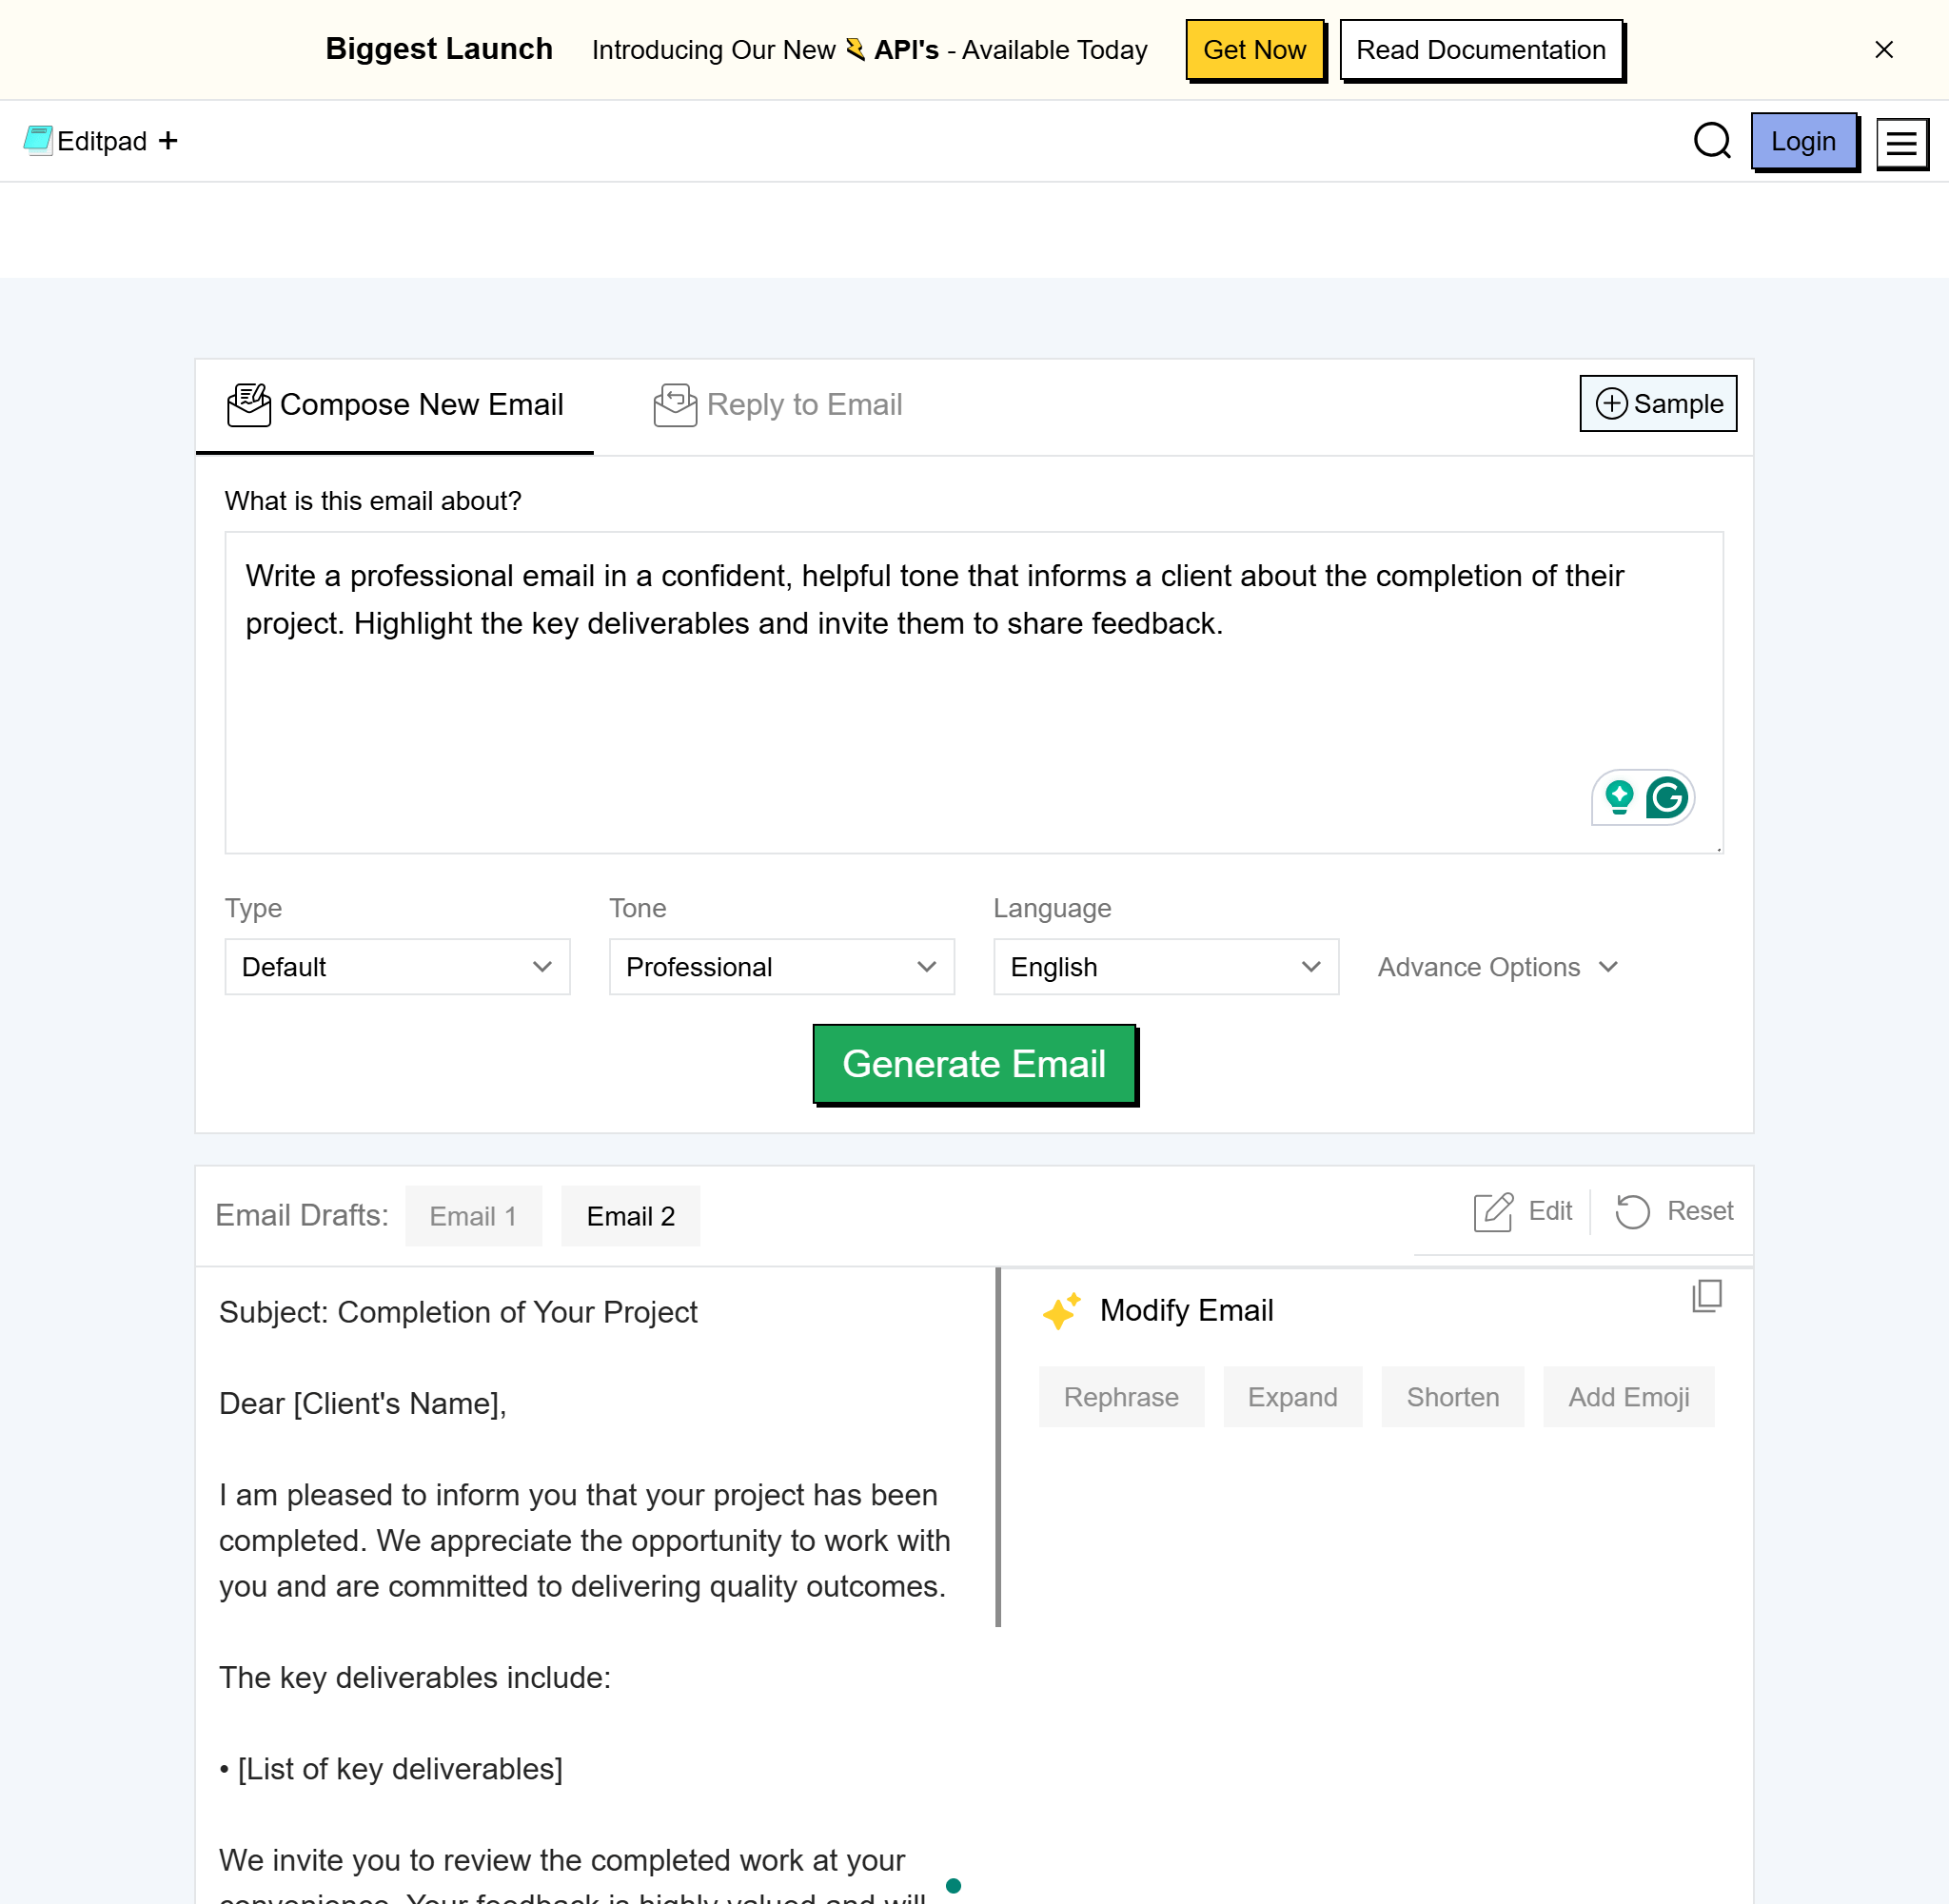Open the Language dropdown showing English

[x=1165, y=967]
